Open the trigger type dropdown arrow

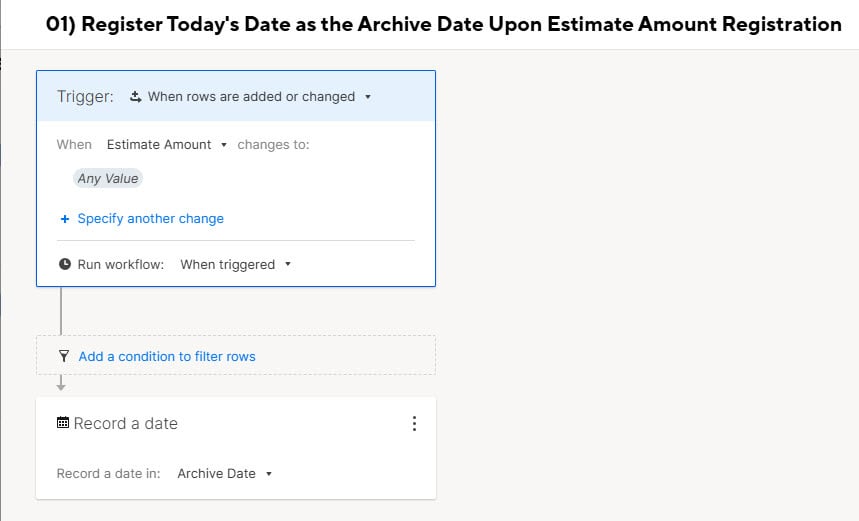[x=368, y=97]
